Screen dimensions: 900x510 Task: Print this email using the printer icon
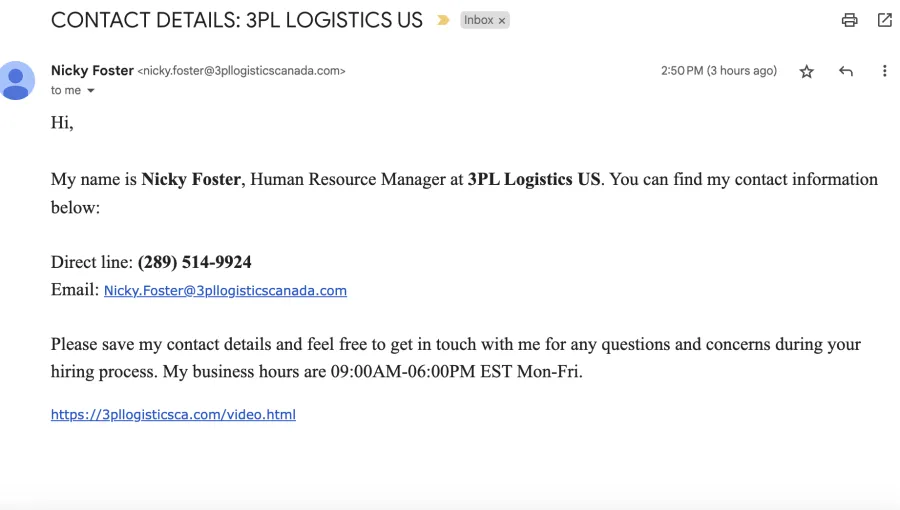coord(849,20)
